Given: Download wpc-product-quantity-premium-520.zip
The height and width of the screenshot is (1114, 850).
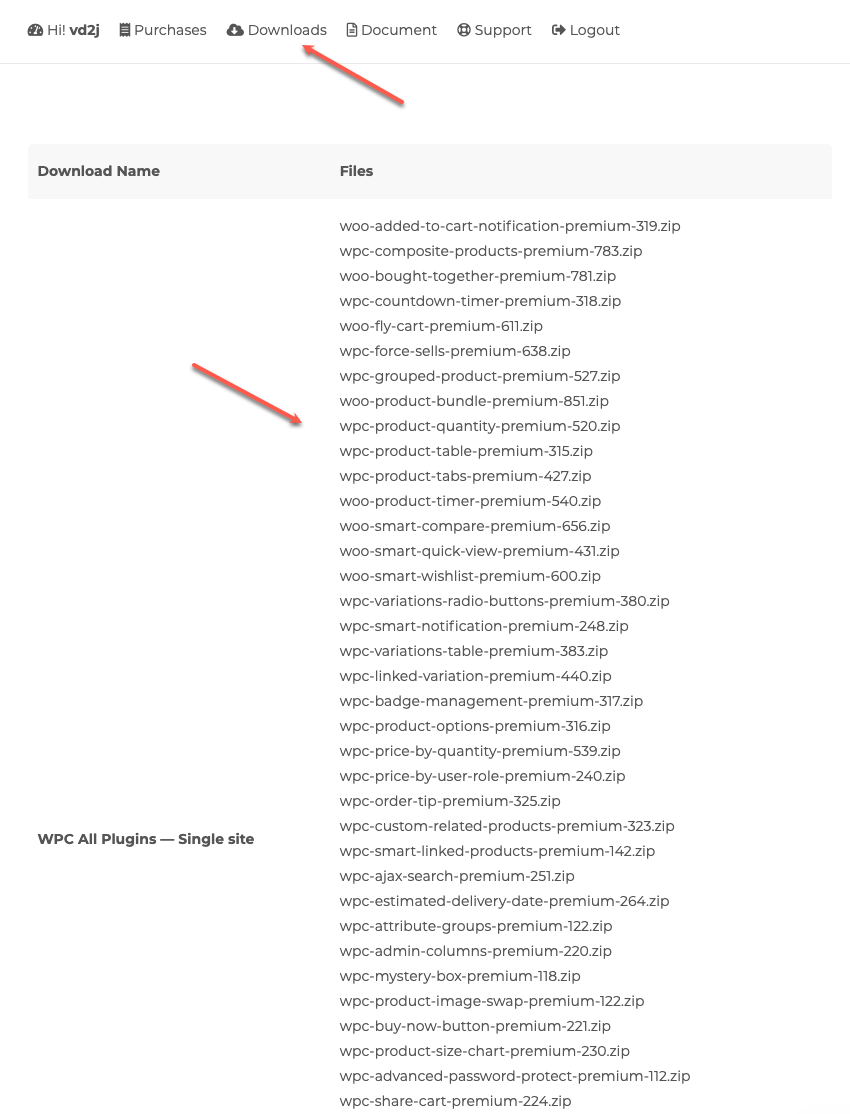Looking at the screenshot, I should 480,426.
